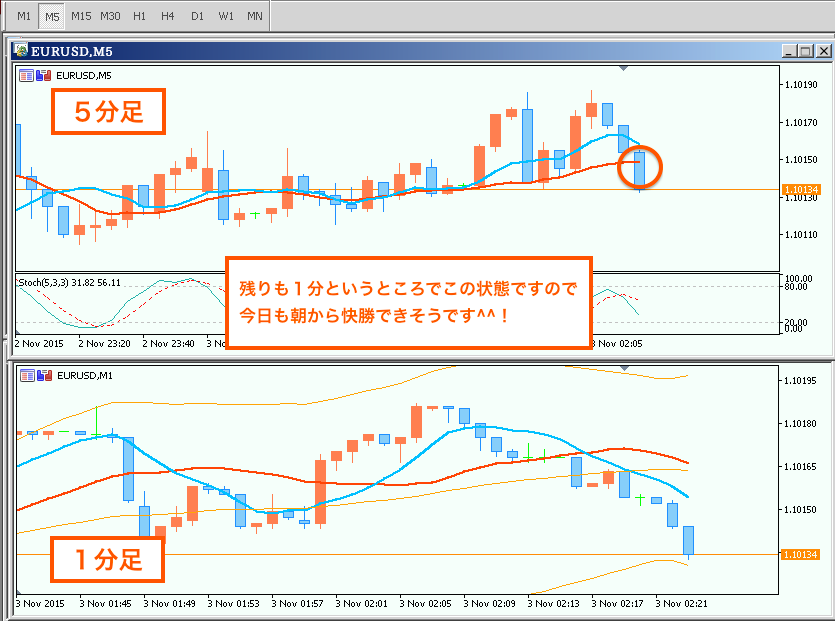Select the W1 weekly timeframe

coord(226,16)
